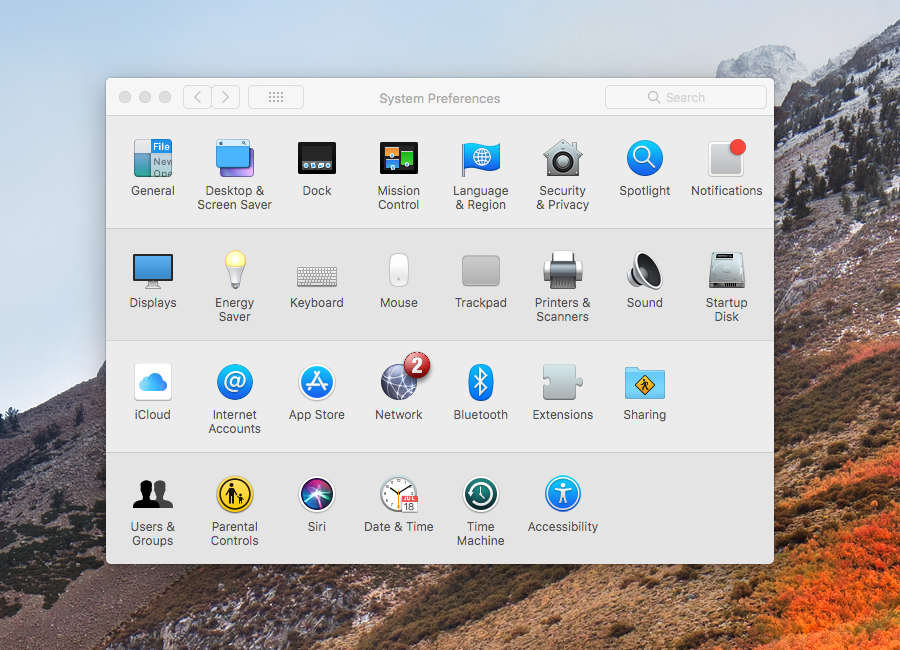Open Trackpad settings
Screen dimensions: 900x650
481,270
